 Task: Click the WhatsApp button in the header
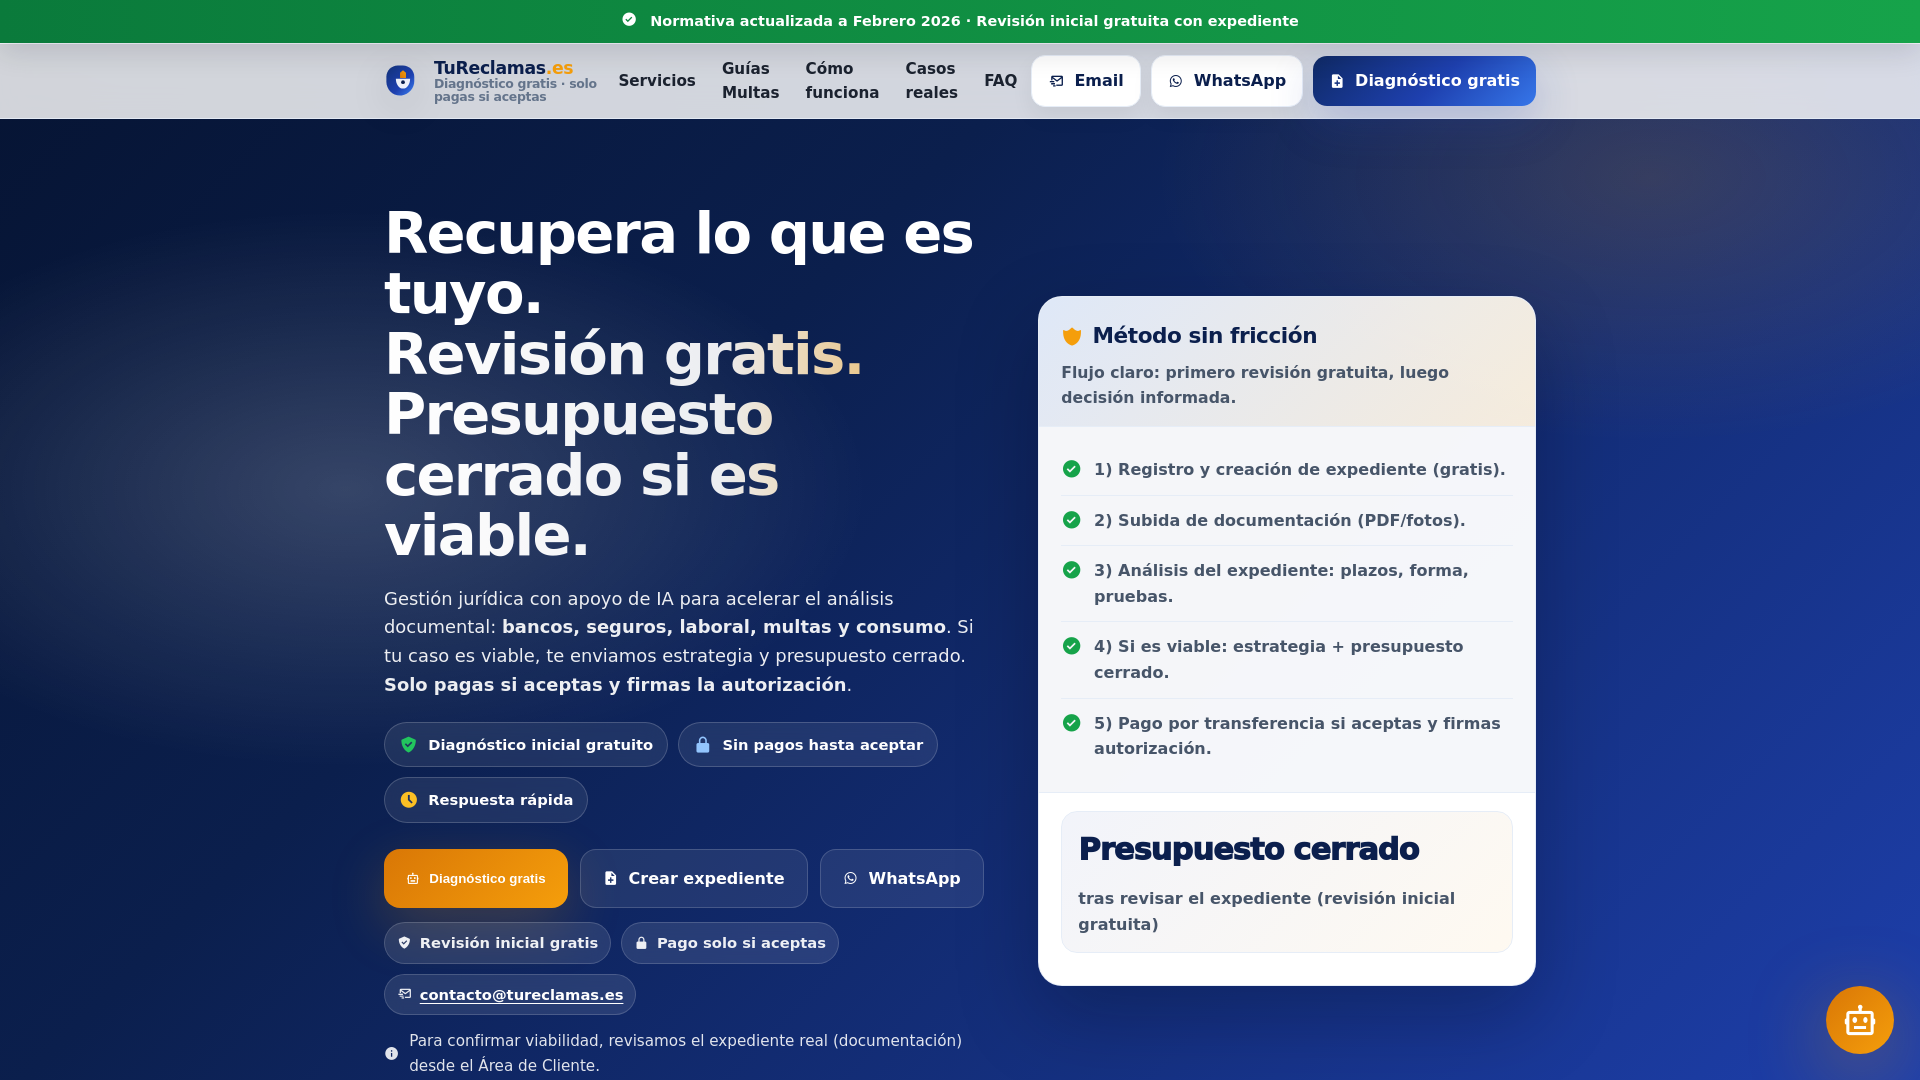(x=1227, y=81)
